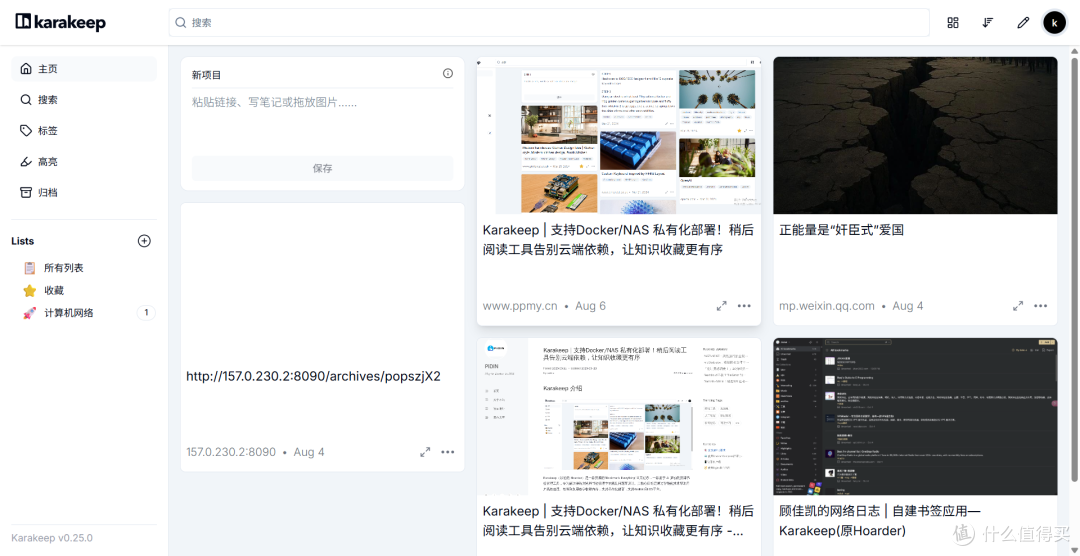Viewport: 1080px width, 556px height.
Task: Open the user avatar menu
Action: point(1054,23)
